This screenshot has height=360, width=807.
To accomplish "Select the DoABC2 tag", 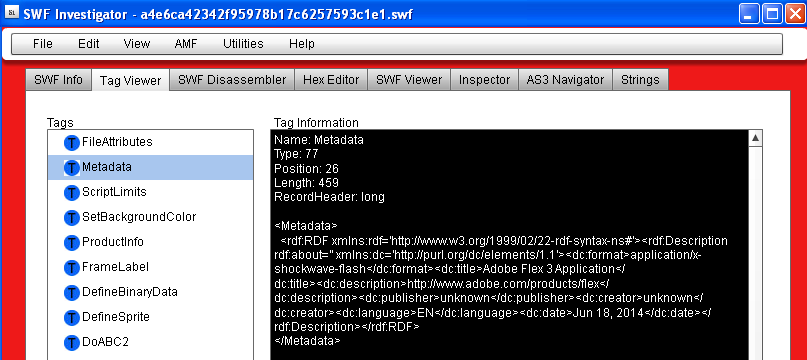I will click(150, 342).
